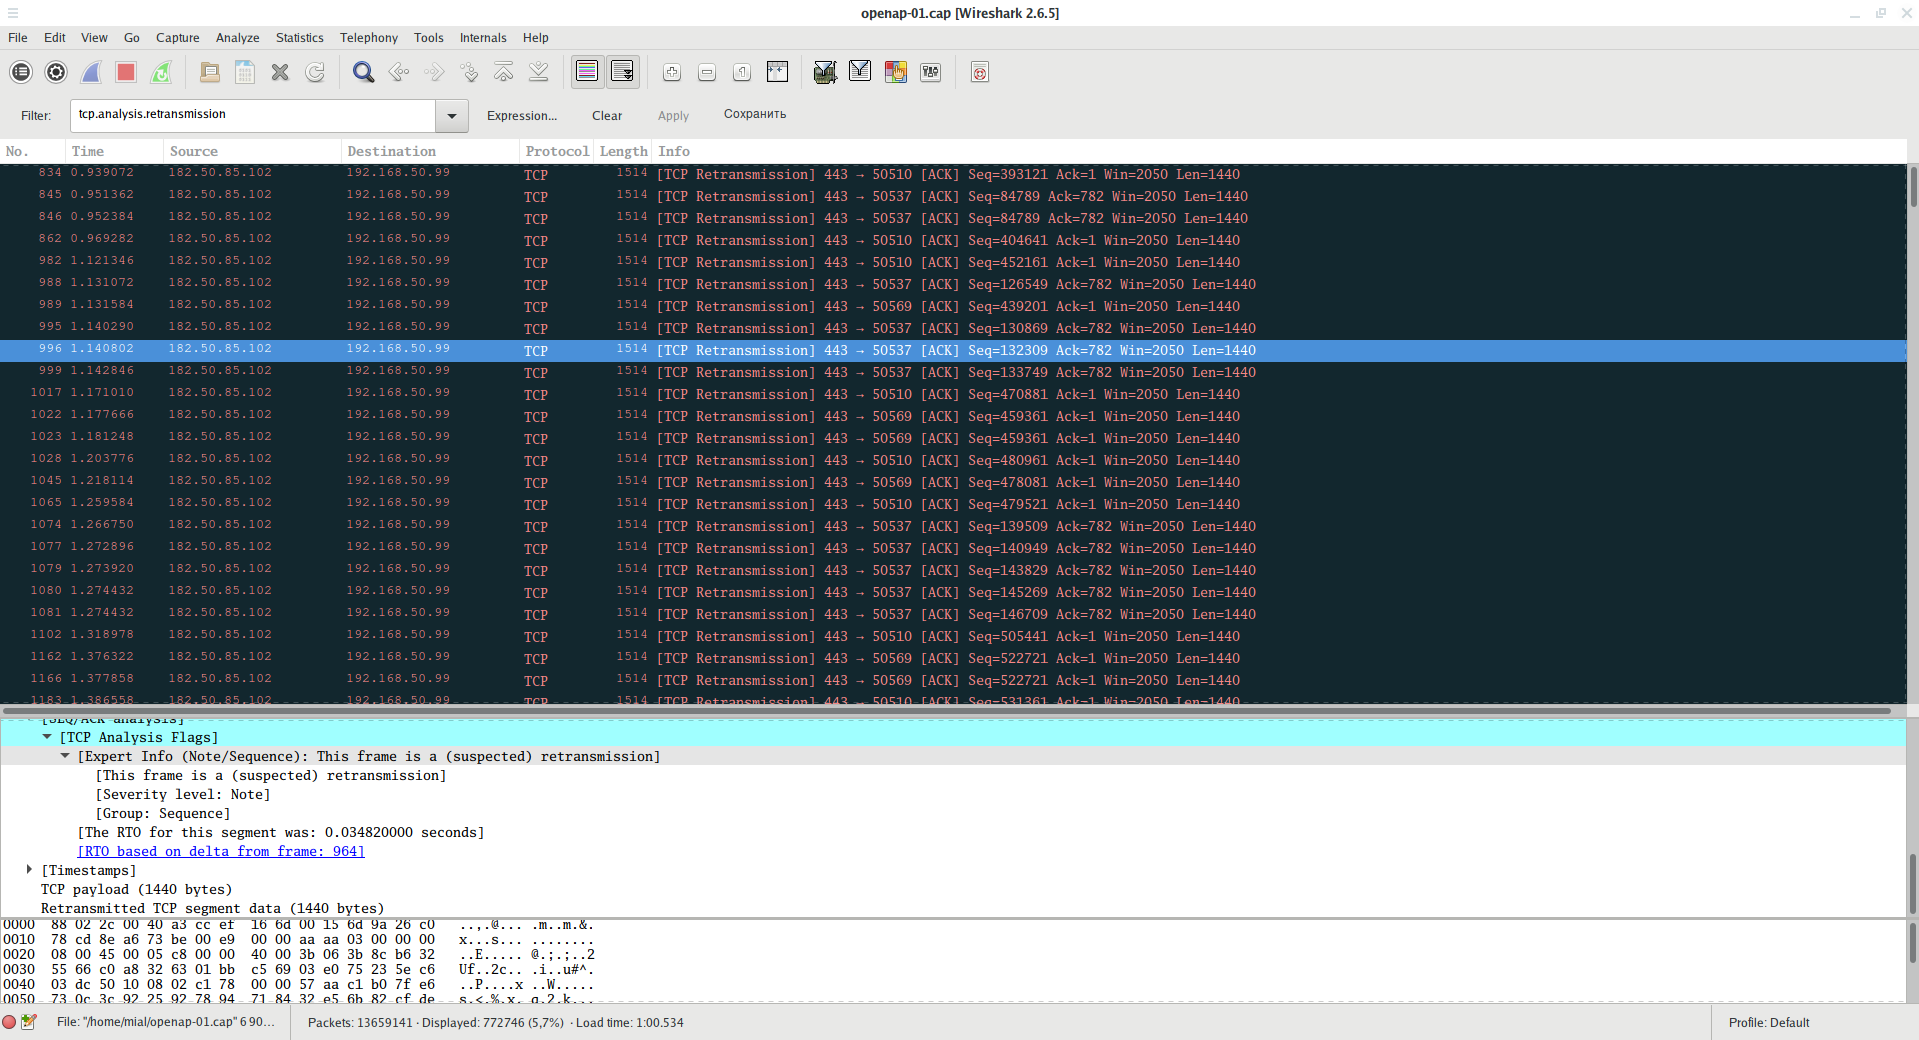The image size is (1919, 1040).
Task: Toggle auto scroll in live capture
Action: tap(622, 72)
